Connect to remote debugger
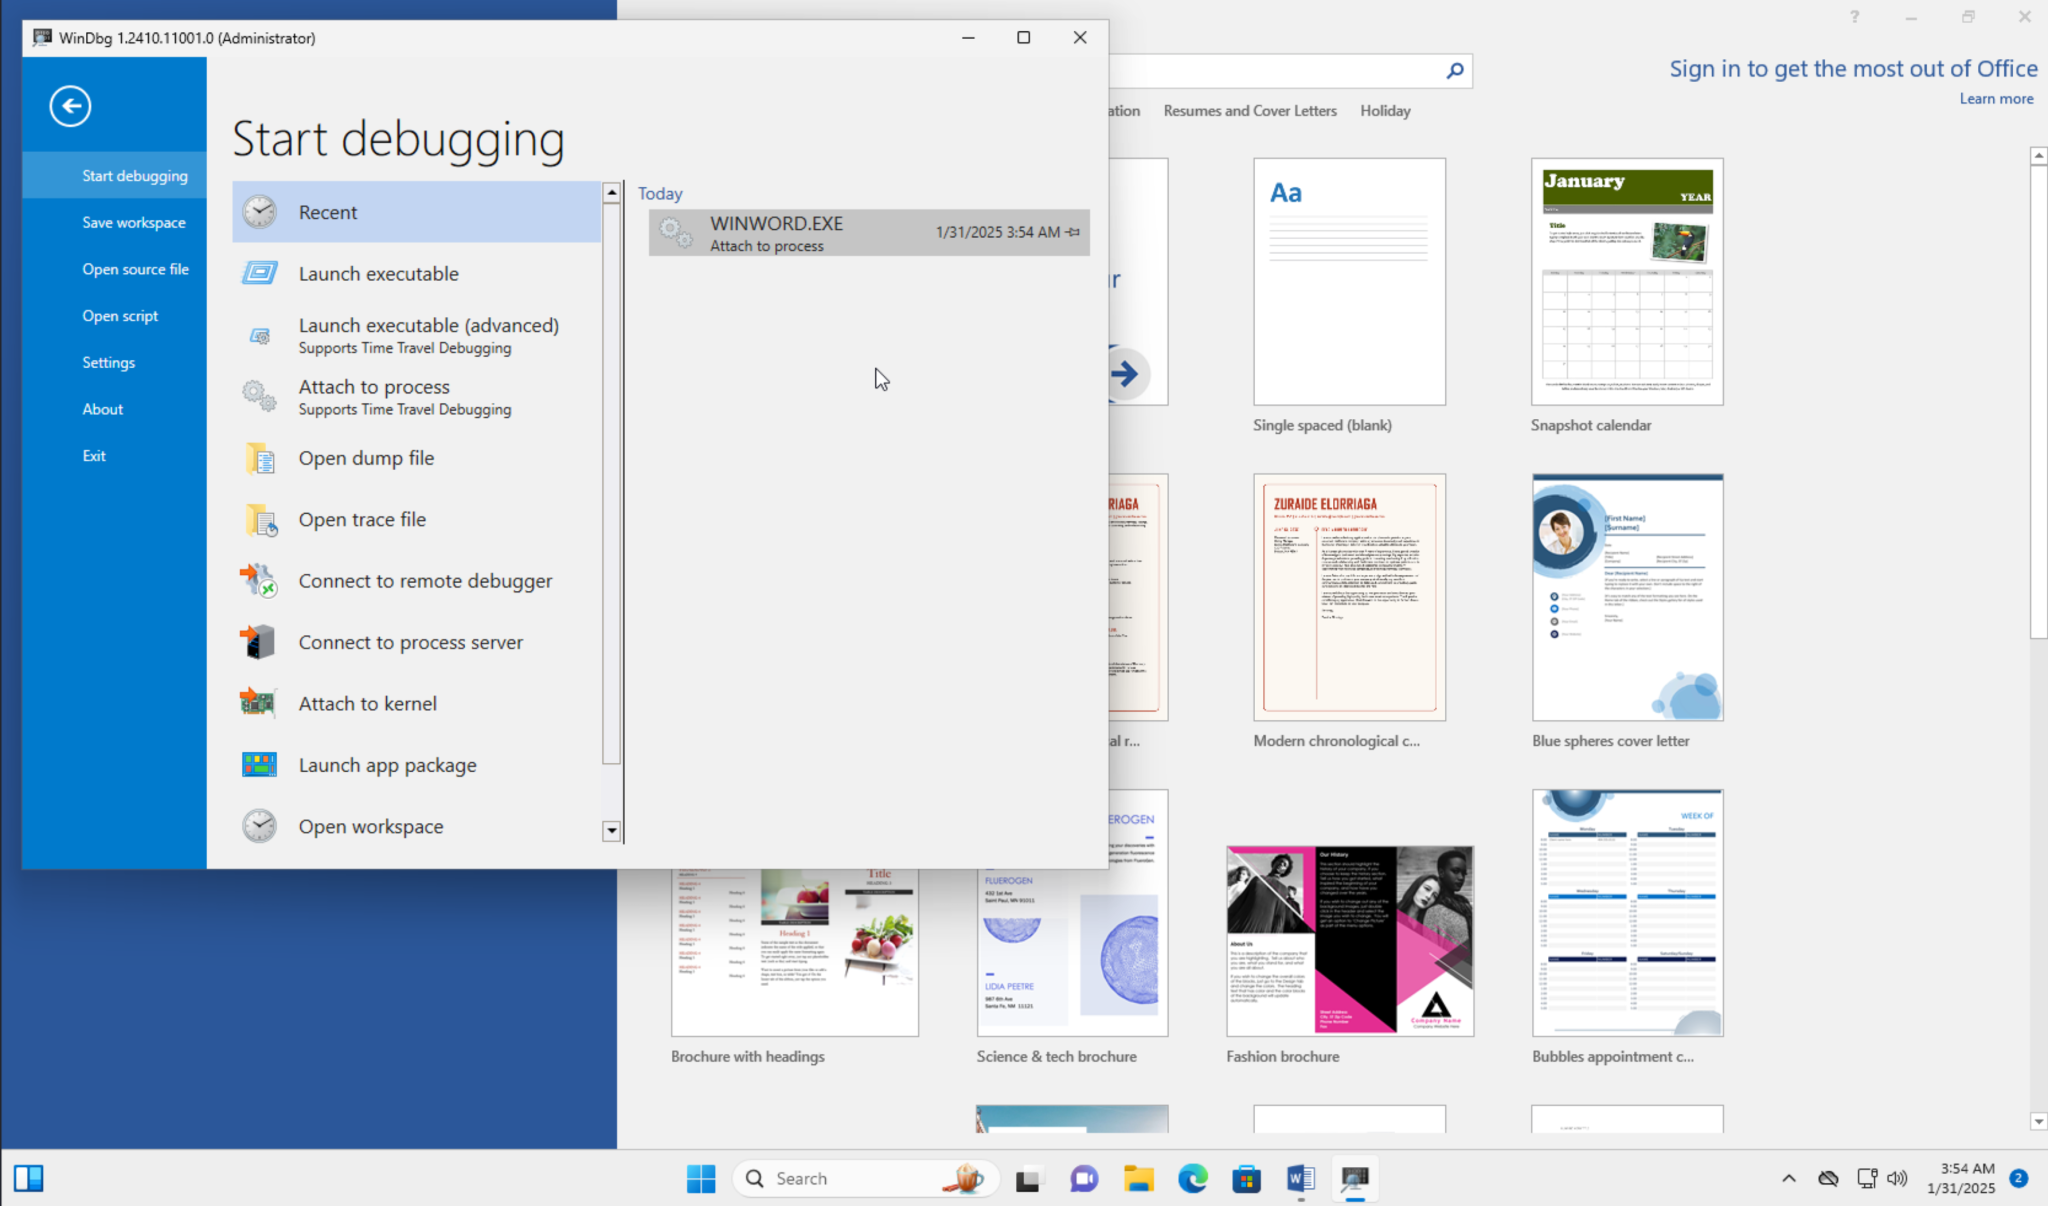This screenshot has height=1206, width=2048. tap(424, 580)
